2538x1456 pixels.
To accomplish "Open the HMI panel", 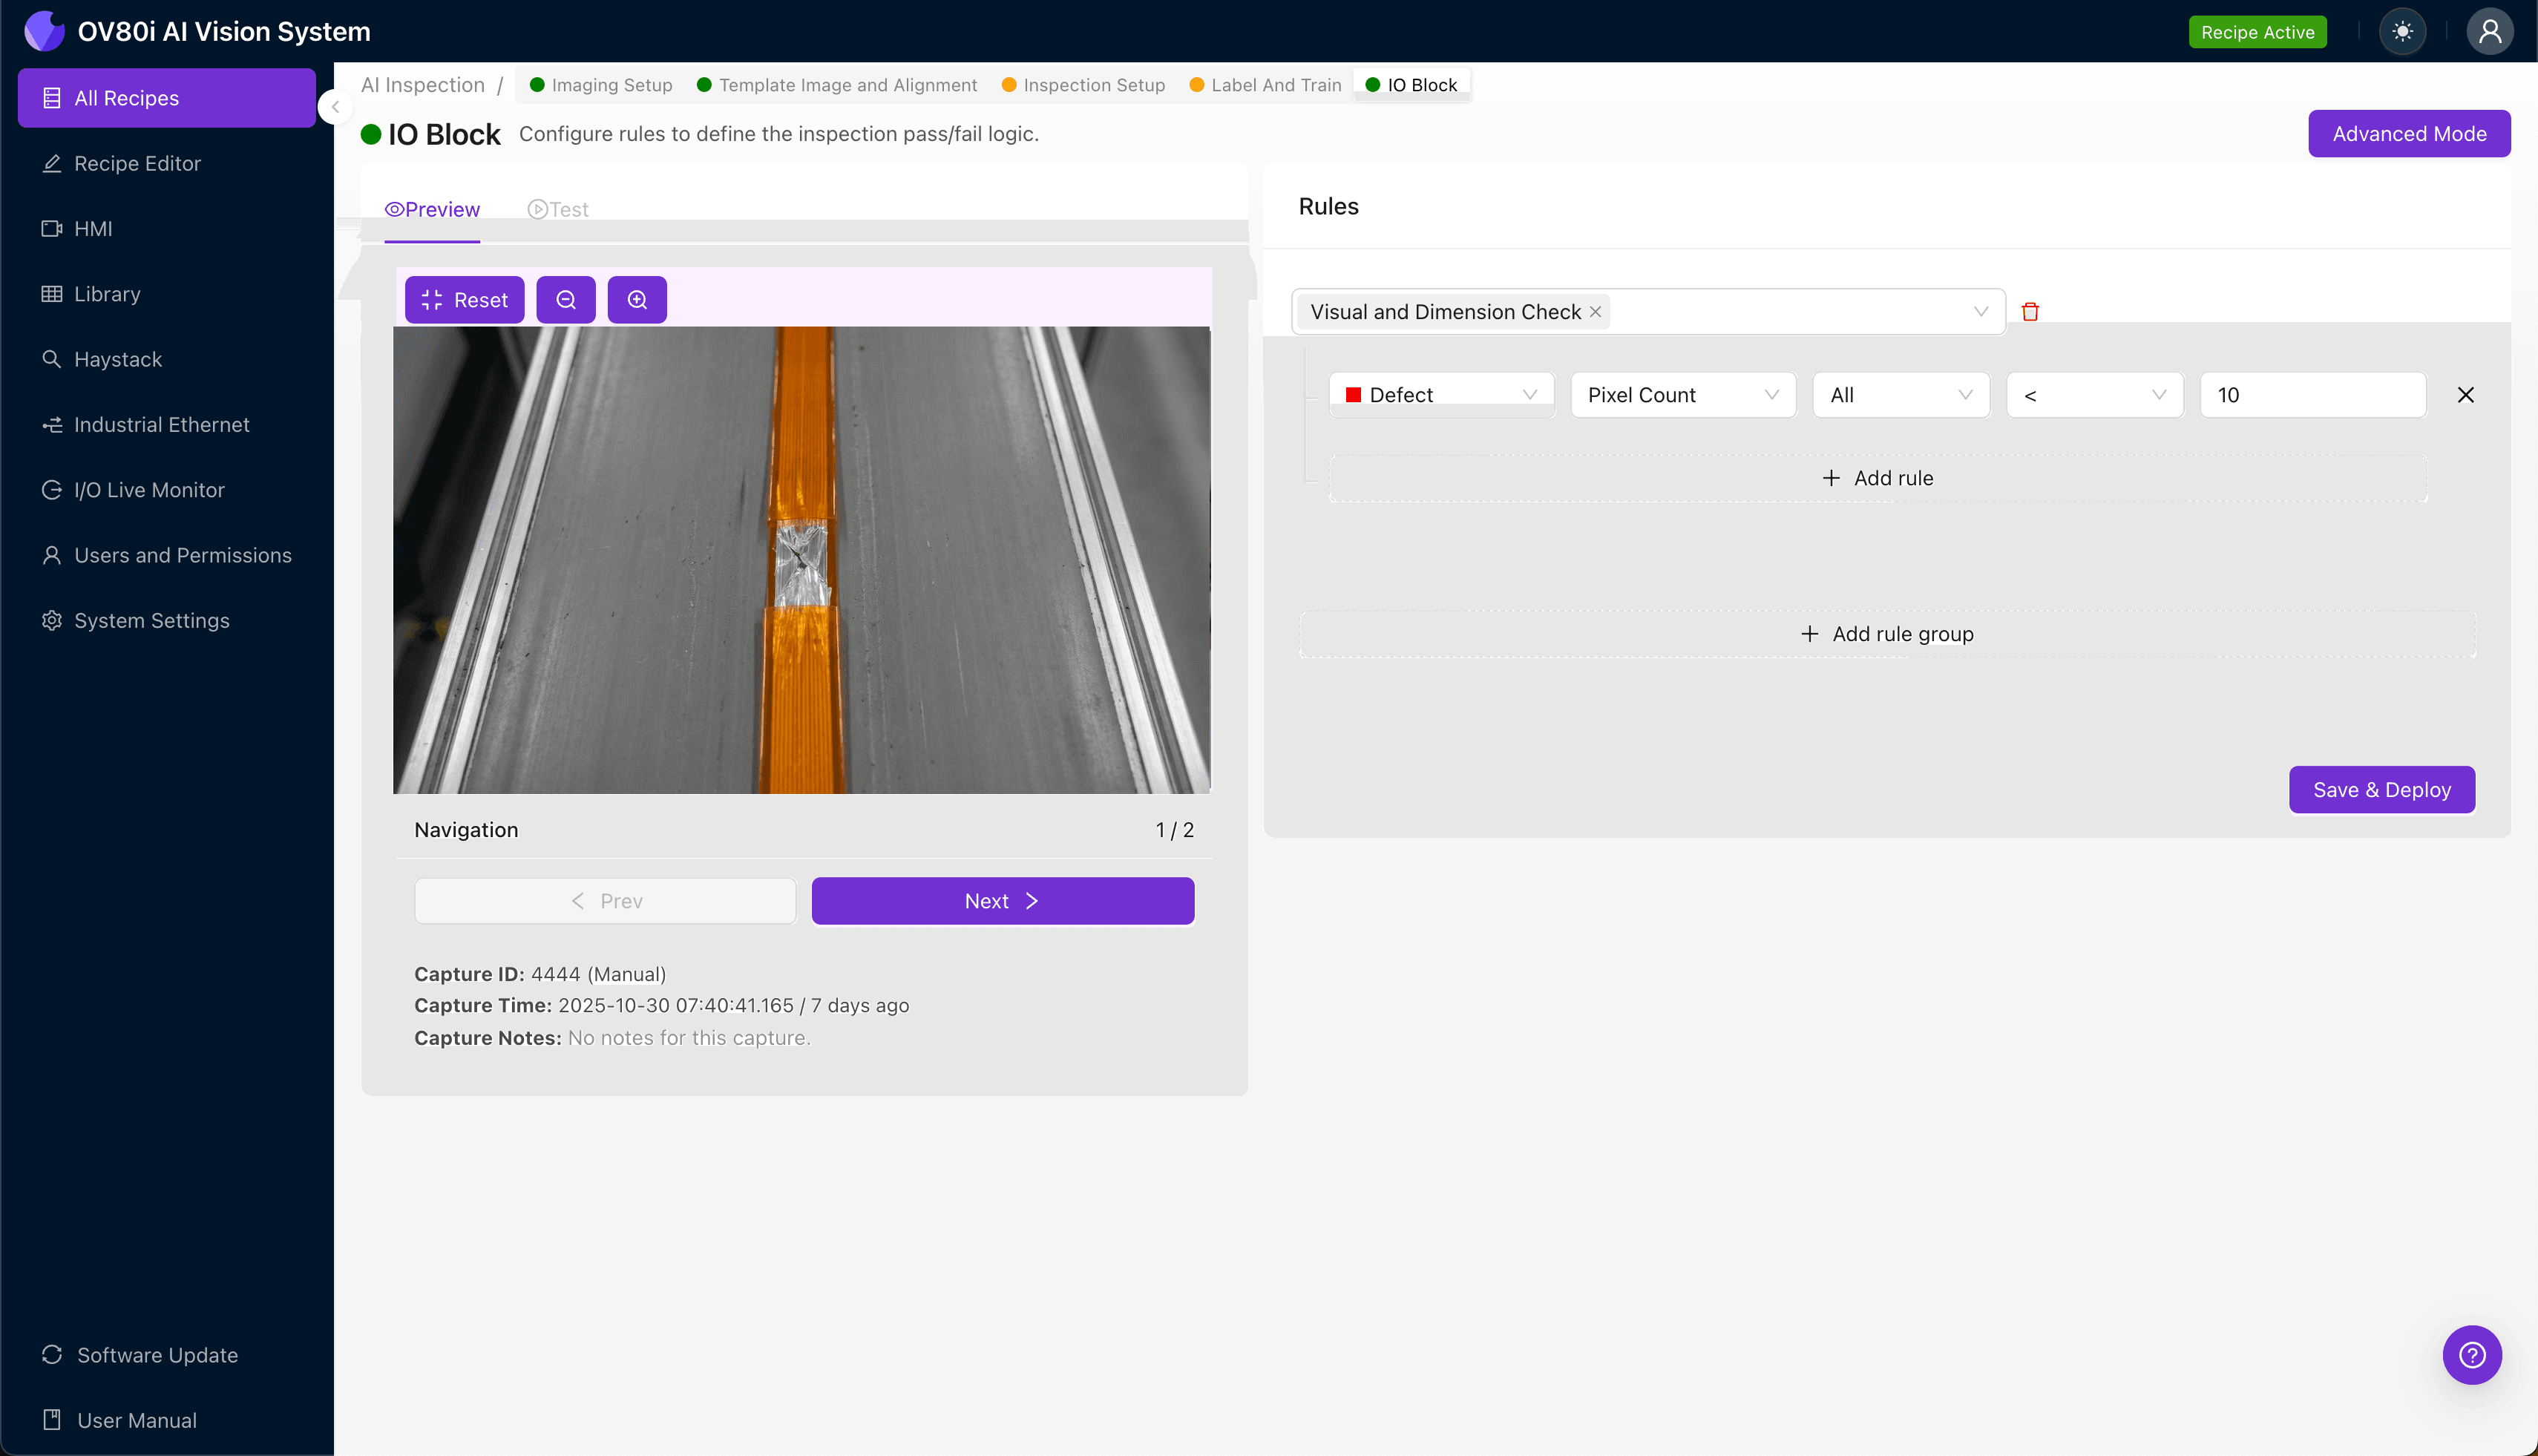I will pyautogui.click(x=92, y=228).
